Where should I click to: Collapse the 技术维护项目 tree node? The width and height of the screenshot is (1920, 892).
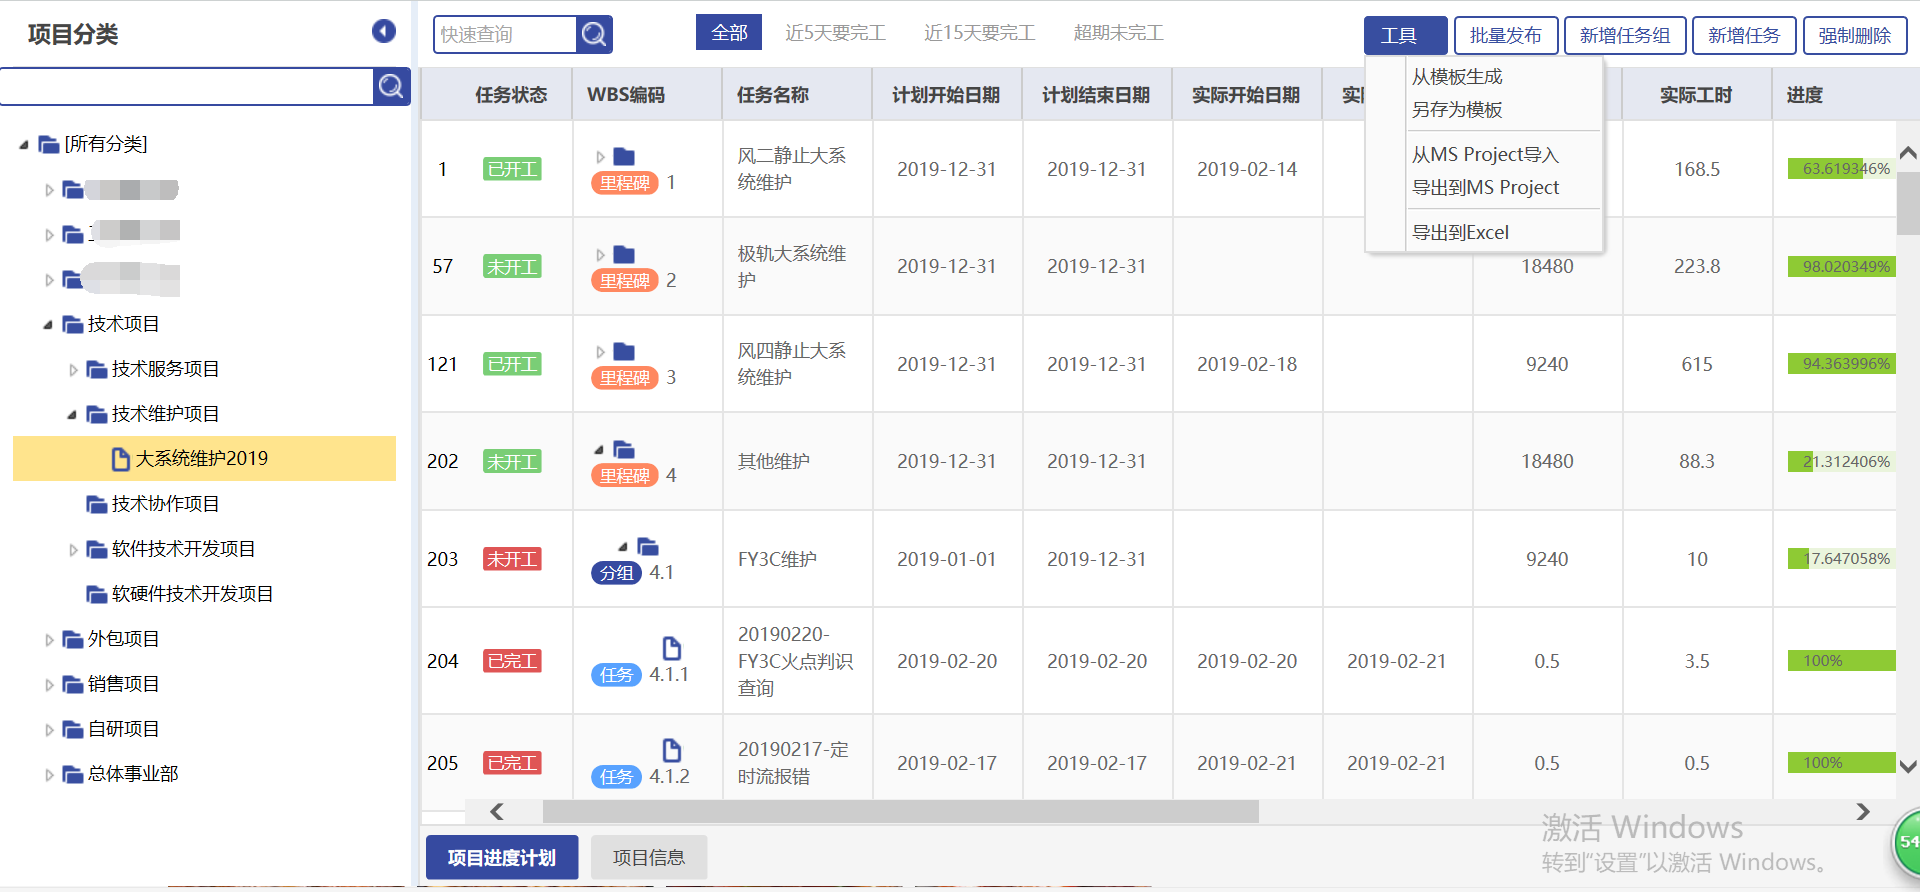(72, 415)
